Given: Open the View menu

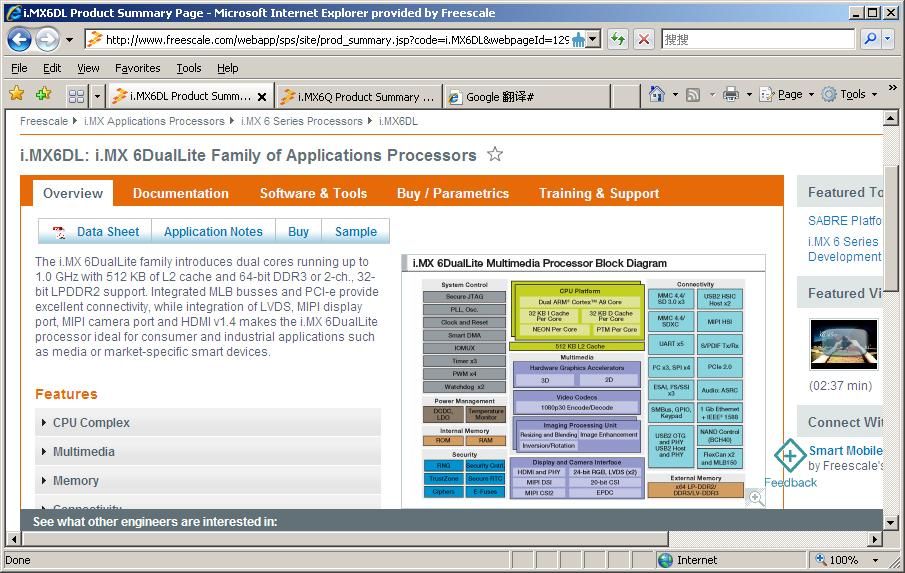Looking at the screenshot, I should pyautogui.click(x=88, y=68).
